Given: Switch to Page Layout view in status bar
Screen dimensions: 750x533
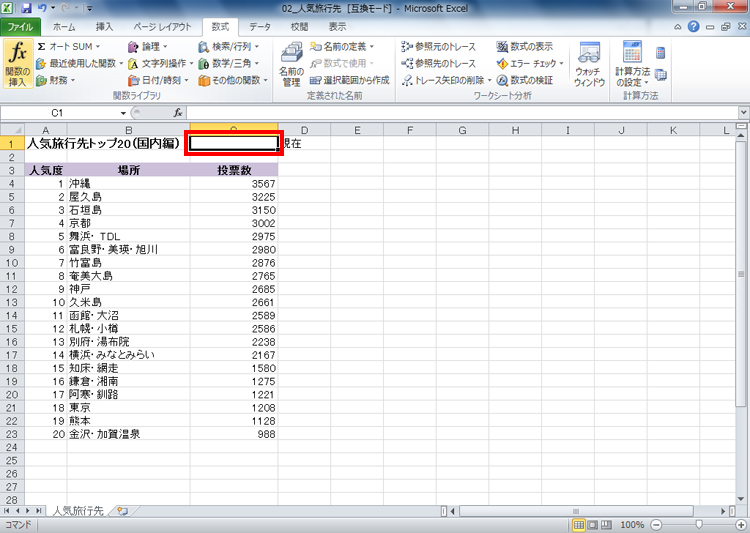Looking at the screenshot, I should [x=593, y=525].
